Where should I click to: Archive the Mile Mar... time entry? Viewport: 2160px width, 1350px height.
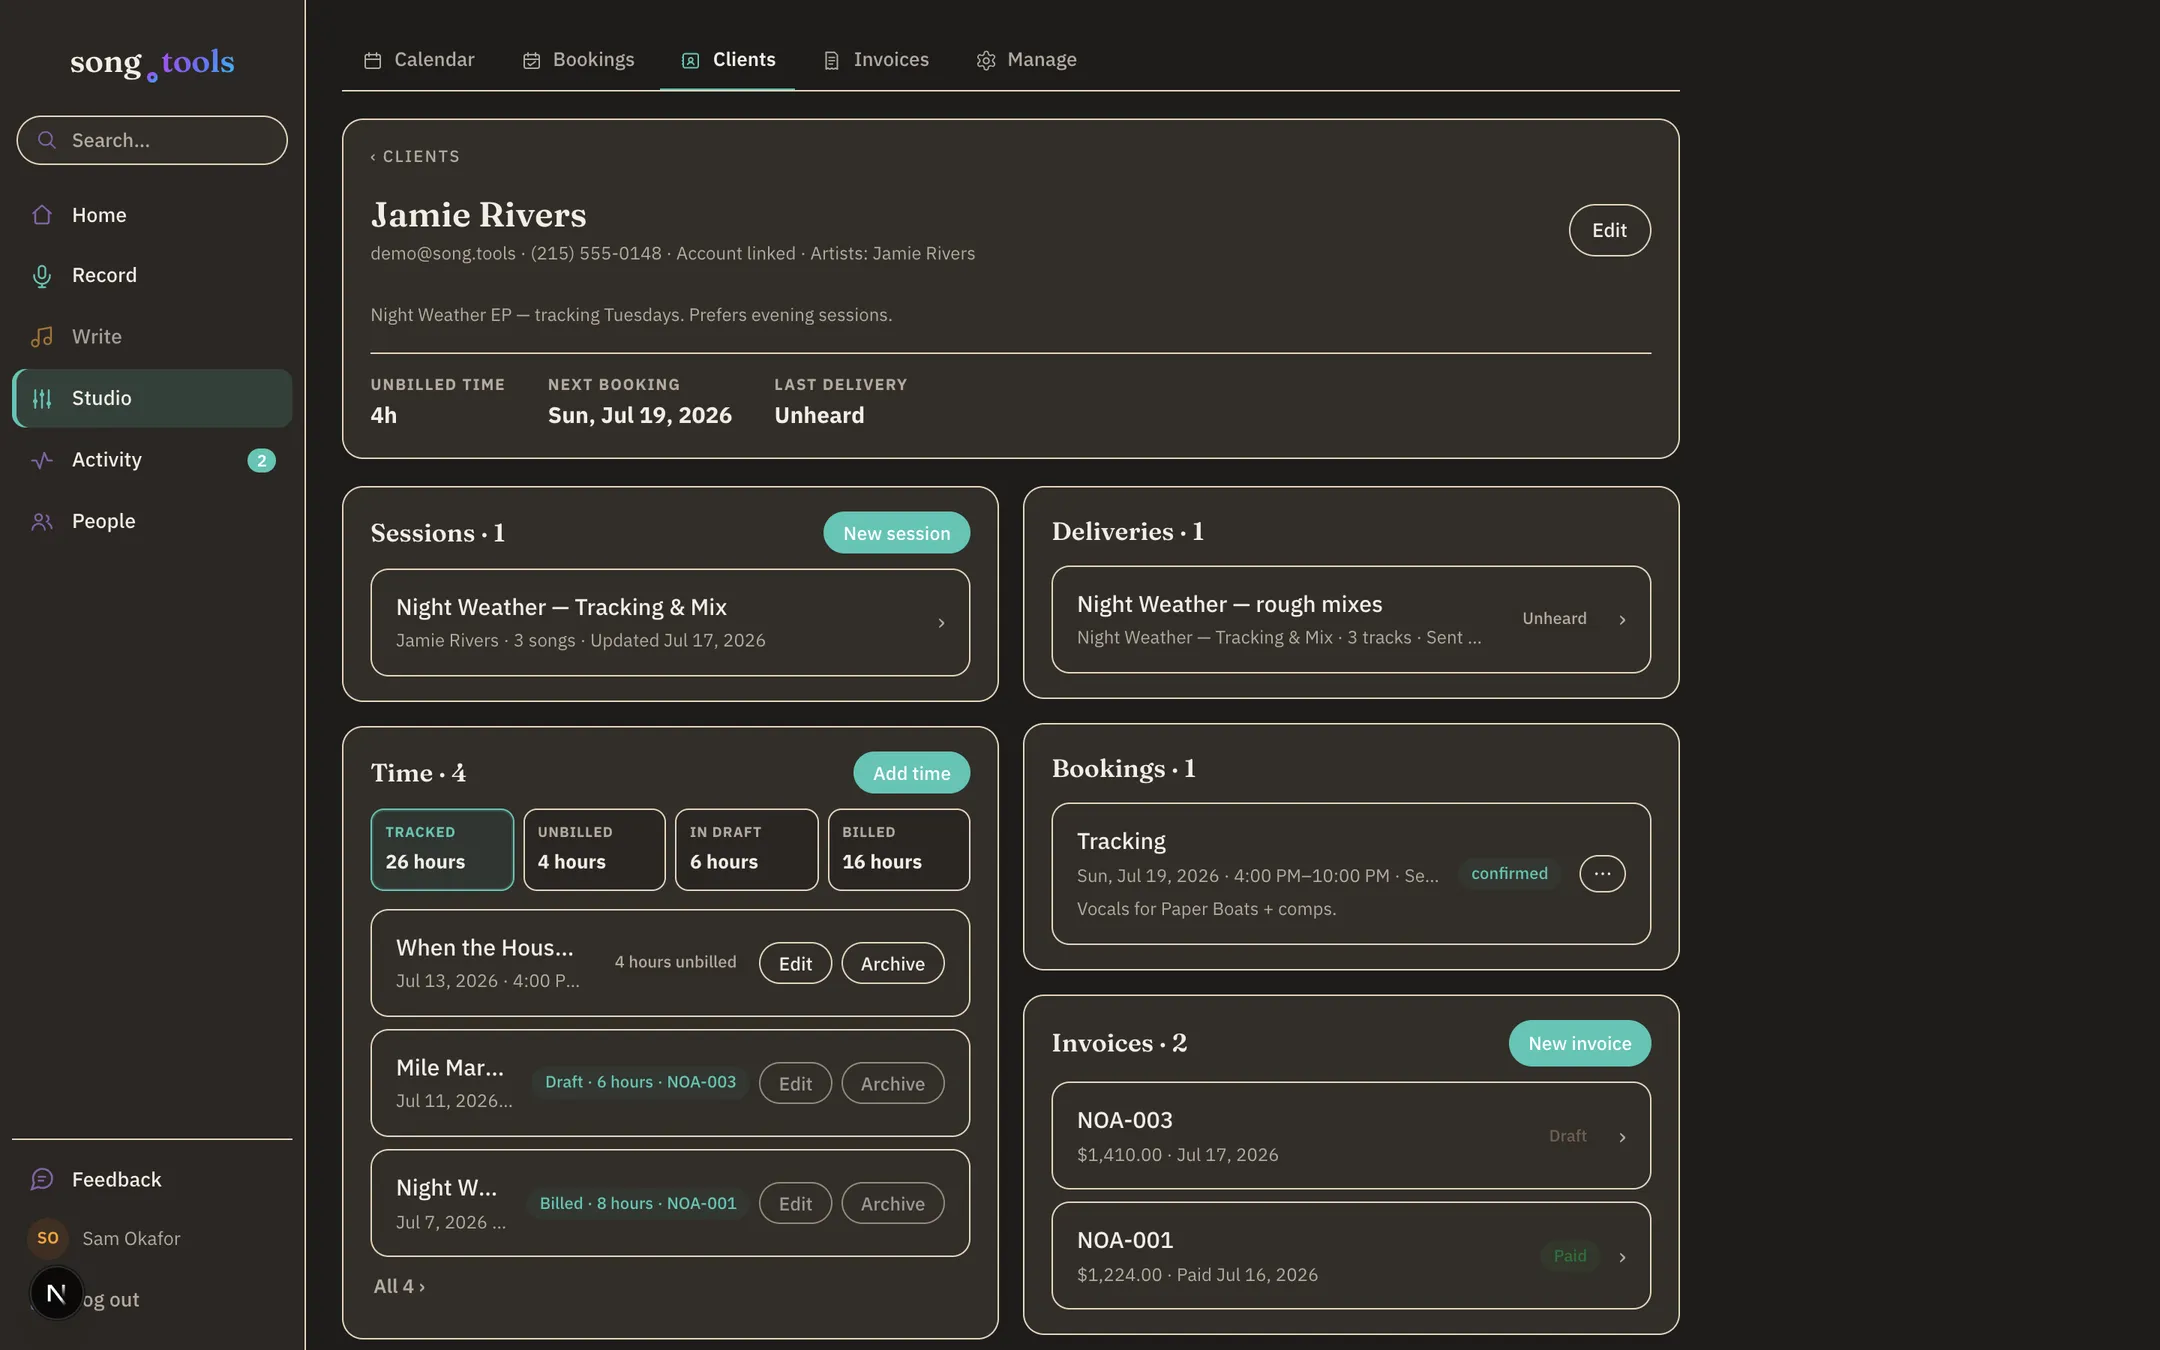point(892,1083)
